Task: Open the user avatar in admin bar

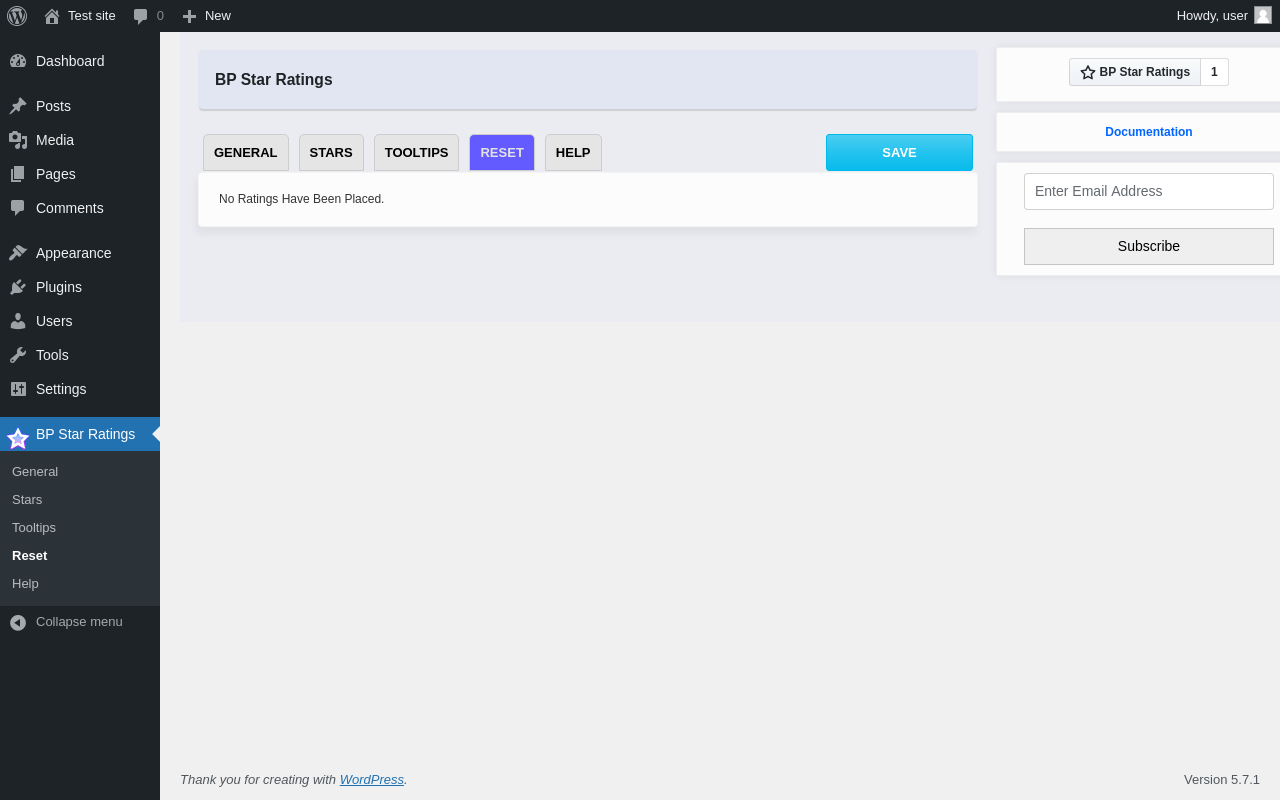Action: 1263,15
